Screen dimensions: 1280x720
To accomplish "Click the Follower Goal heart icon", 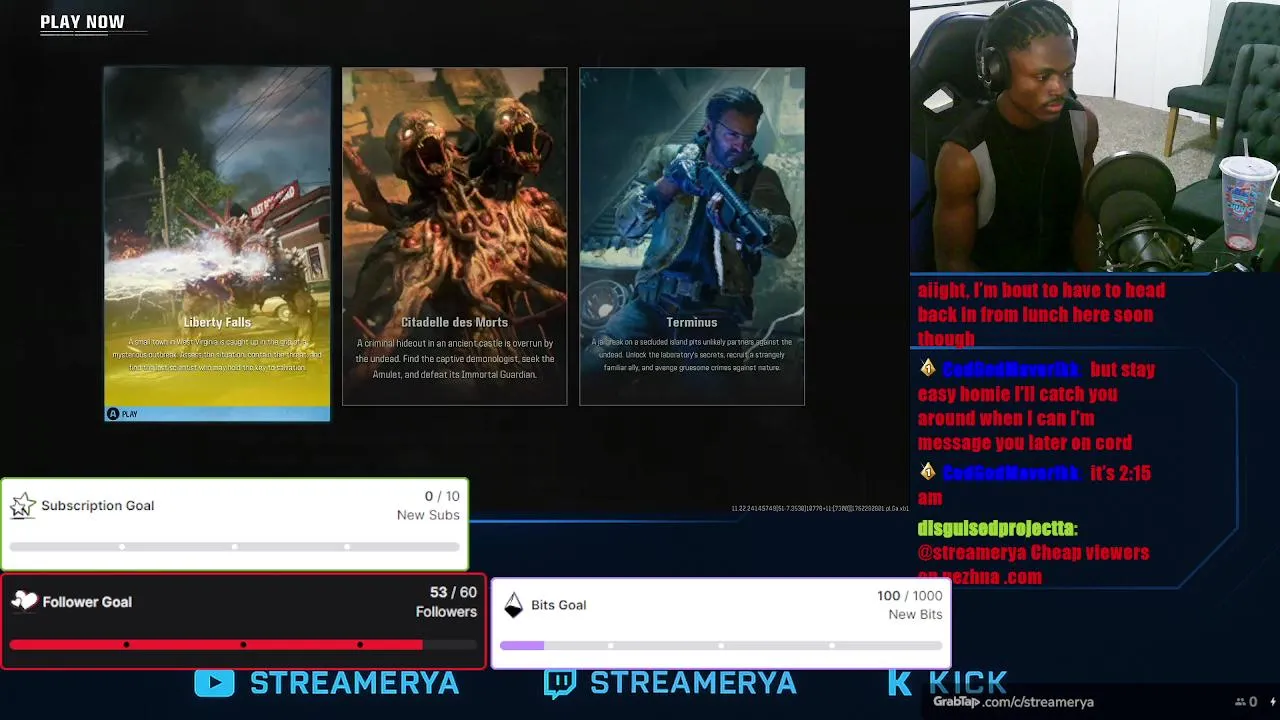I will tap(24, 601).
